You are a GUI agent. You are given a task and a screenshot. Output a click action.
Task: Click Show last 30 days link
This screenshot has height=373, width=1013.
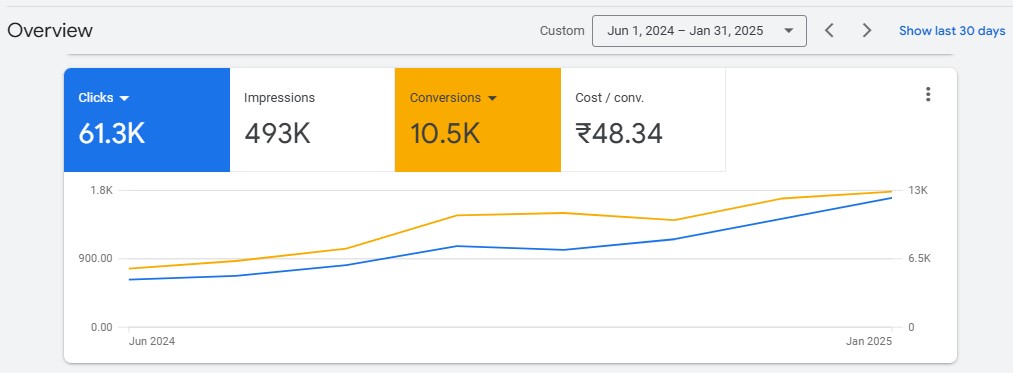pyautogui.click(x=952, y=31)
